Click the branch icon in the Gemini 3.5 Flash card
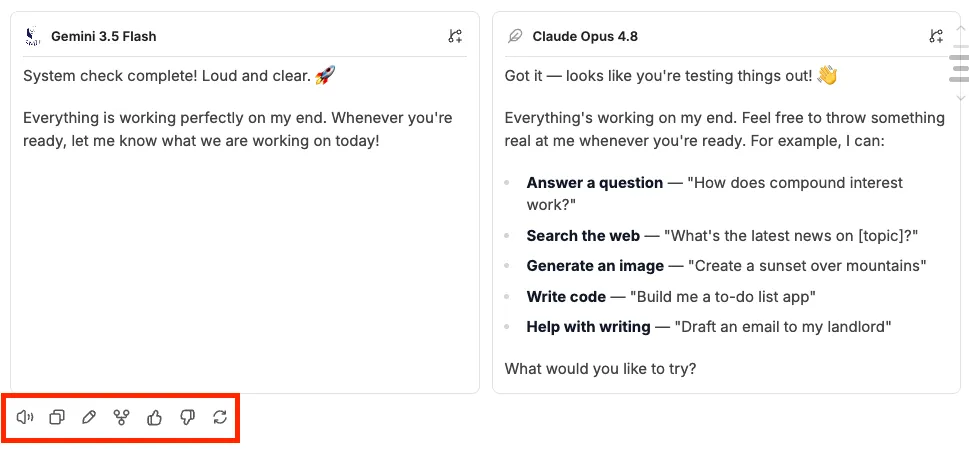The height and width of the screenshot is (449, 969). (455, 36)
